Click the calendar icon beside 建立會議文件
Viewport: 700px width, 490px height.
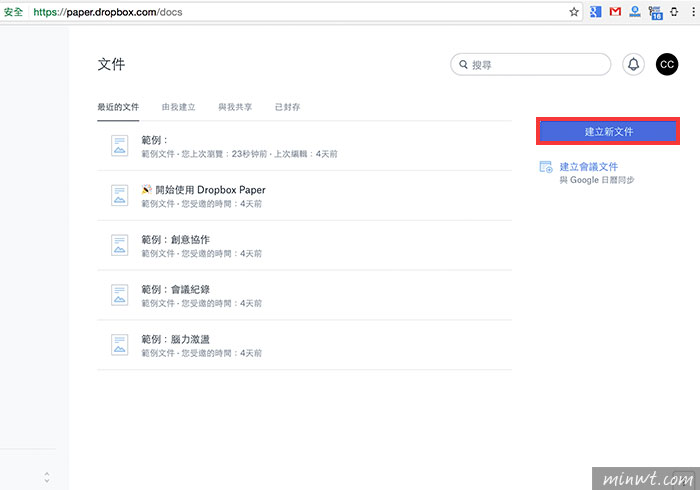coord(546,167)
